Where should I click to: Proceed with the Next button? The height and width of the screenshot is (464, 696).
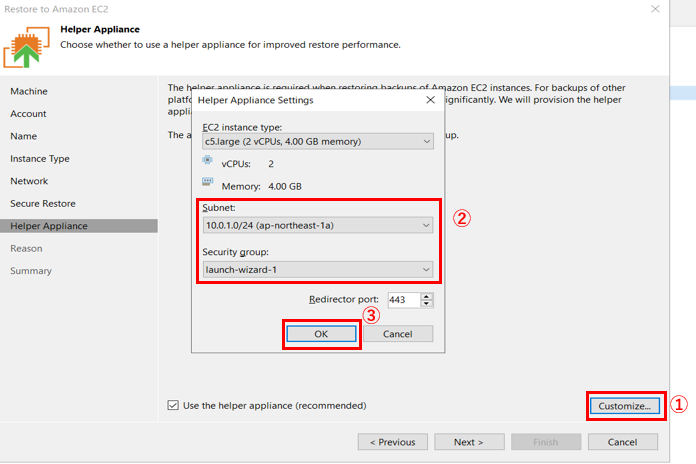(469, 442)
